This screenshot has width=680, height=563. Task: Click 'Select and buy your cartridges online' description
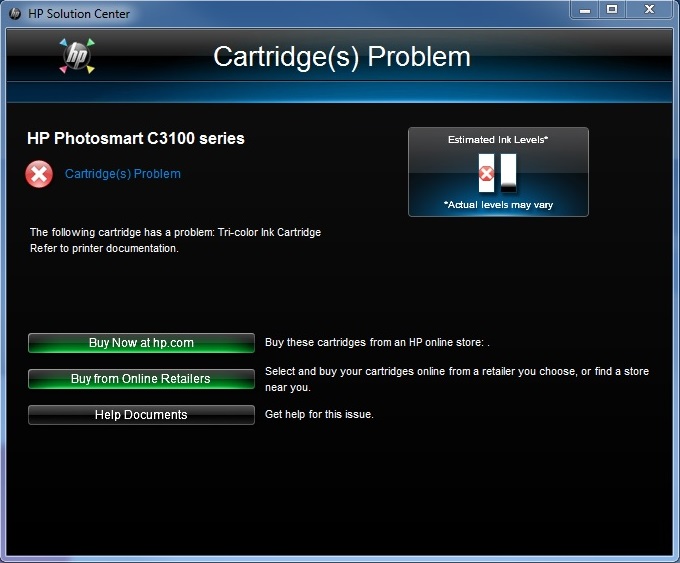[457, 379]
